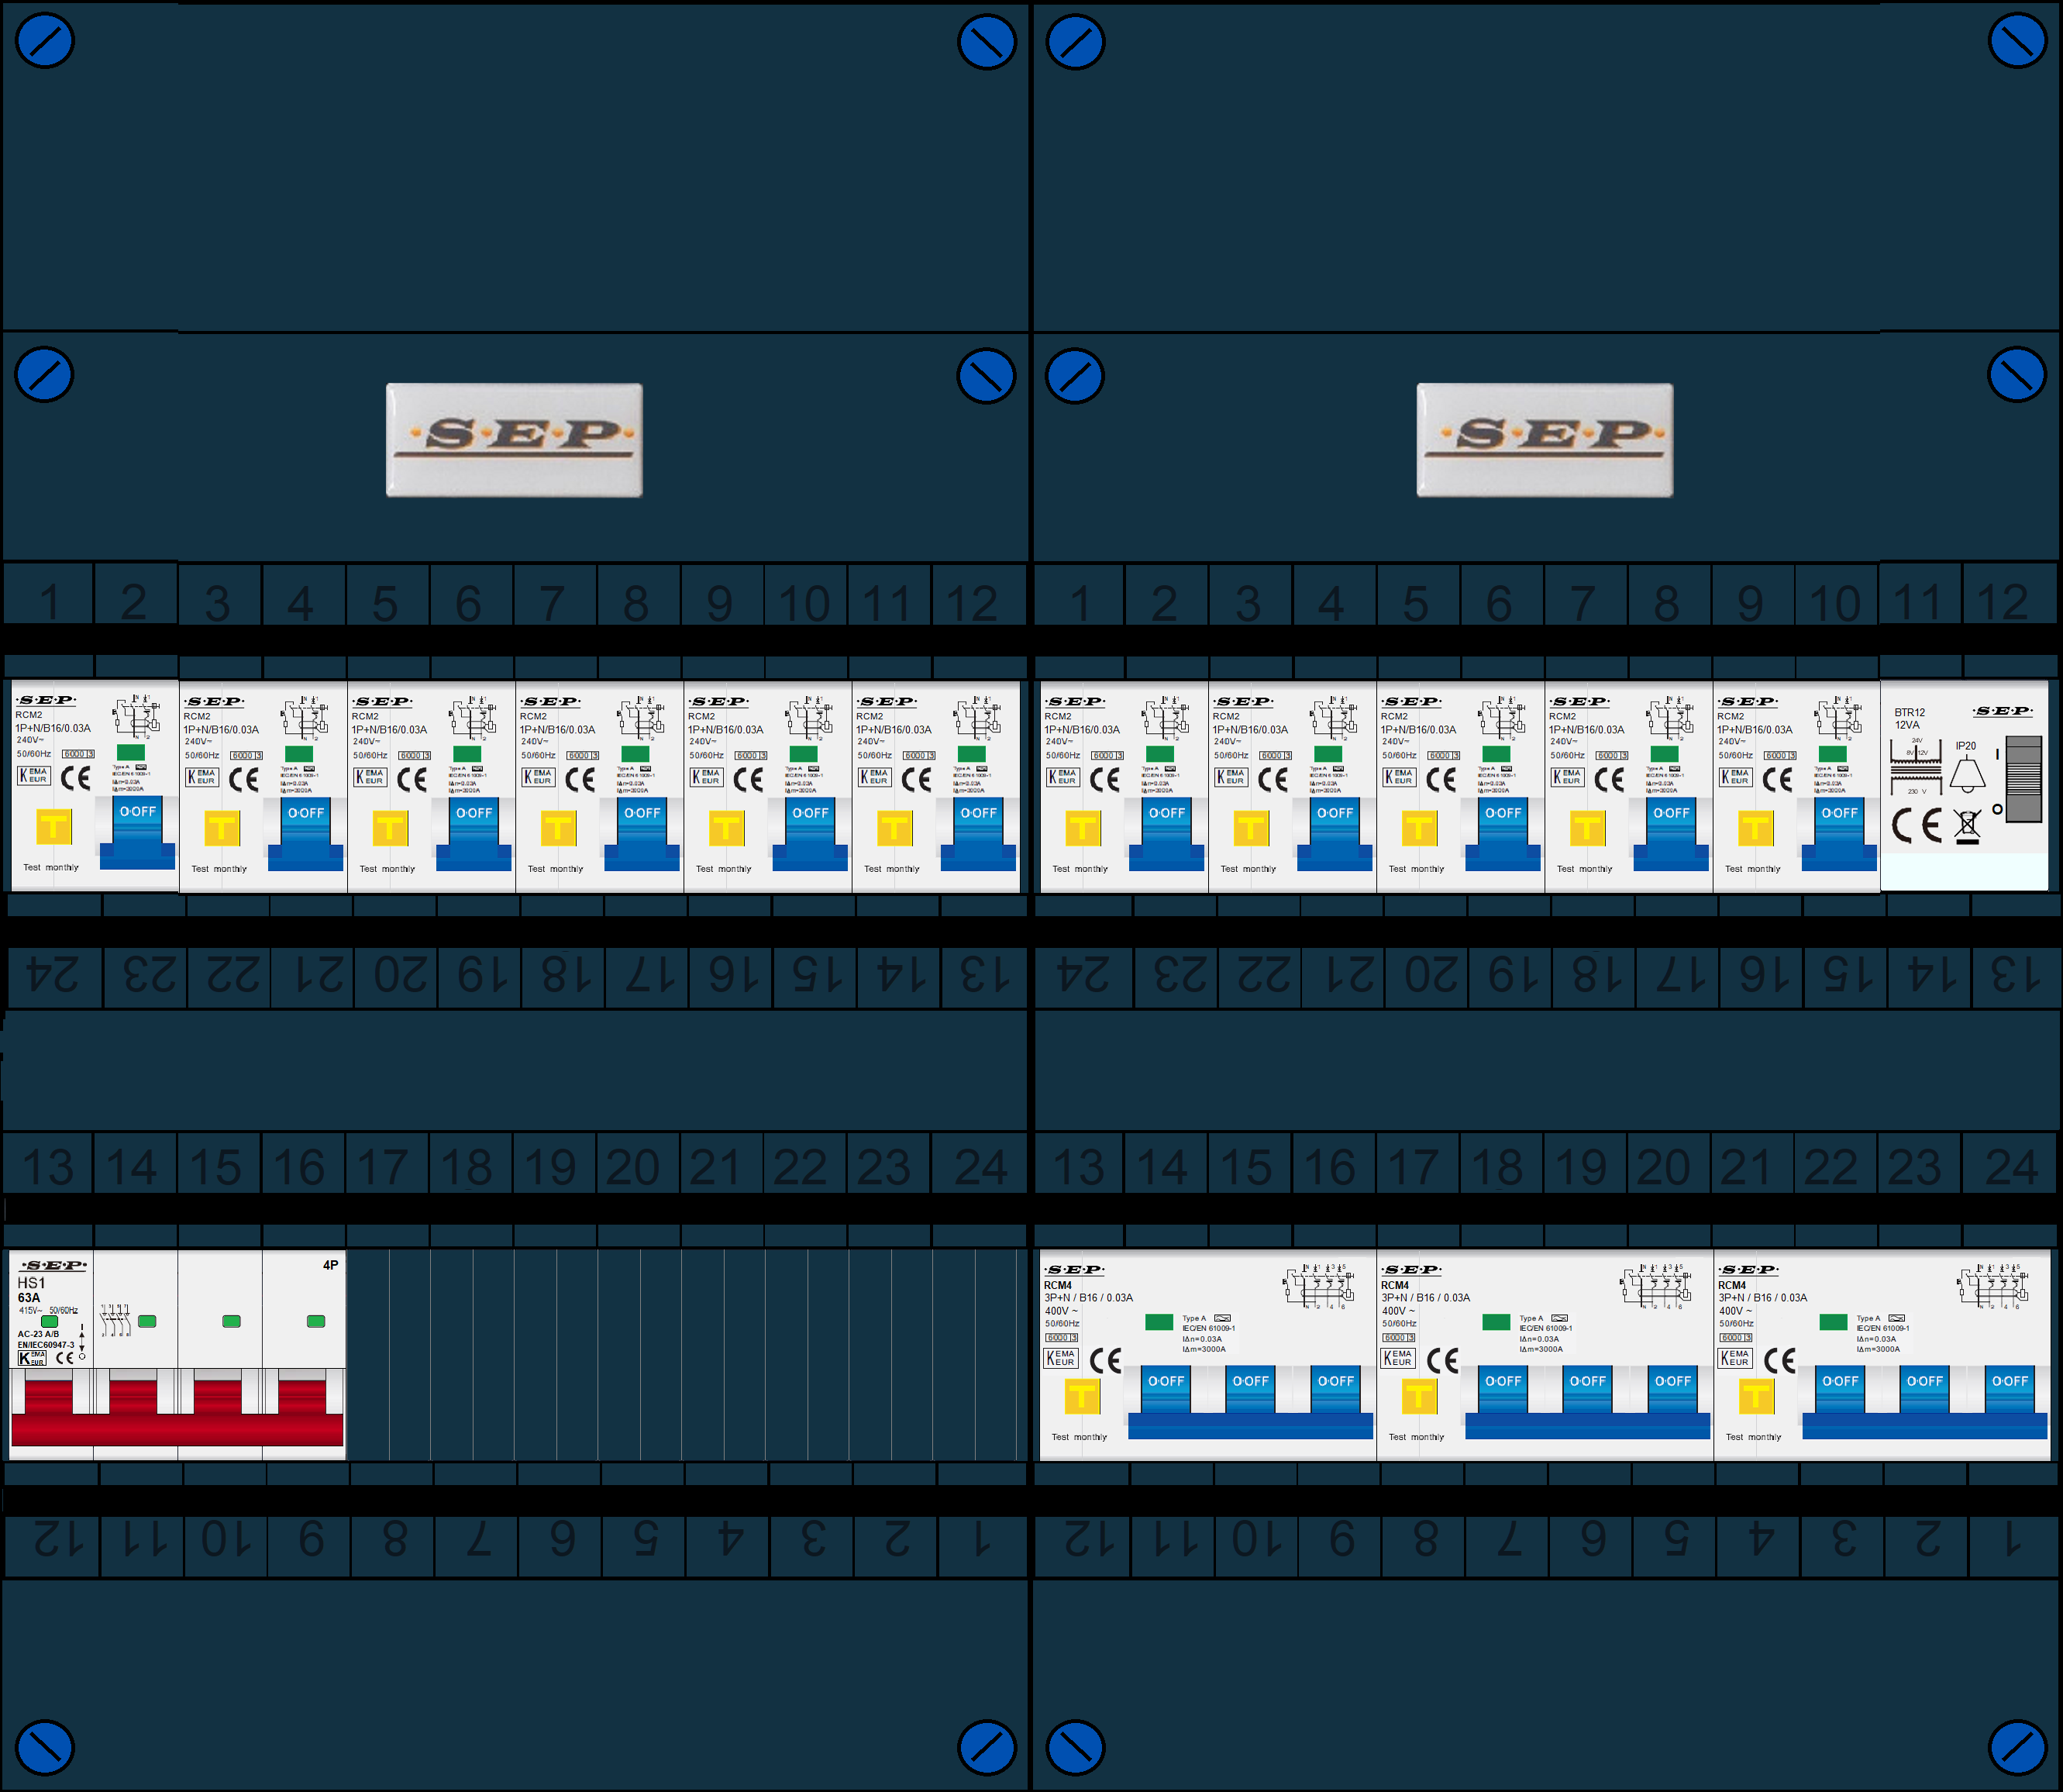Viewport: 2063px width, 1792px height.
Task: Toggle the O·OFF switch on left RCM2 under slots 1-2
Action: 137,832
